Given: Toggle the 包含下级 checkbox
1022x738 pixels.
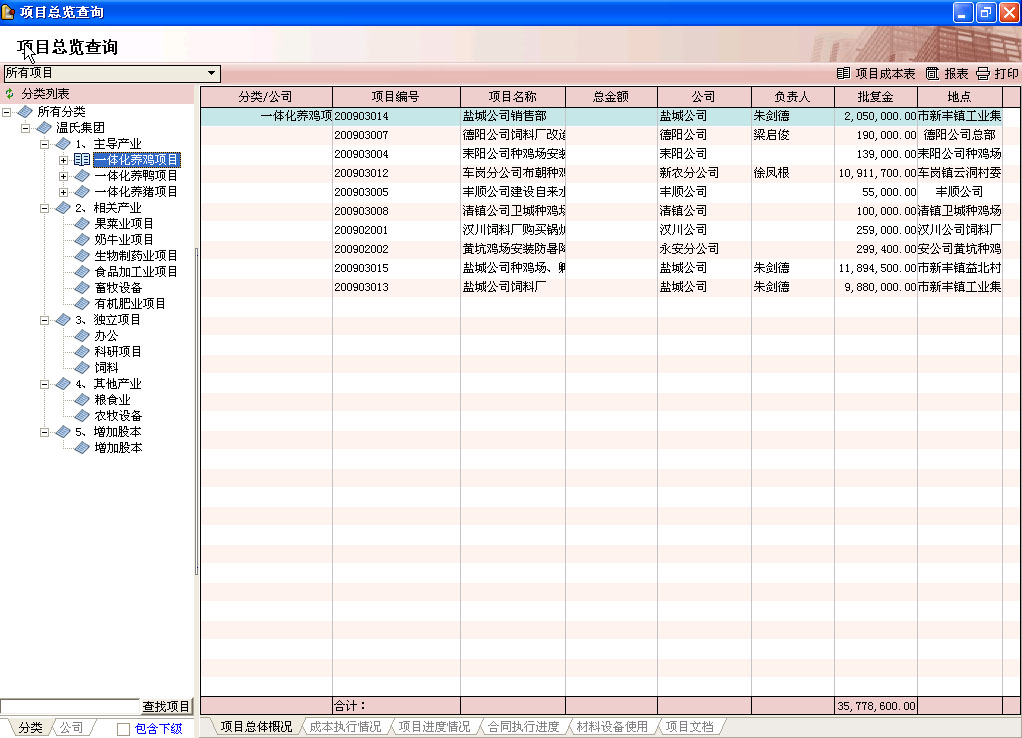Looking at the screenshot, I should (123, 729).
